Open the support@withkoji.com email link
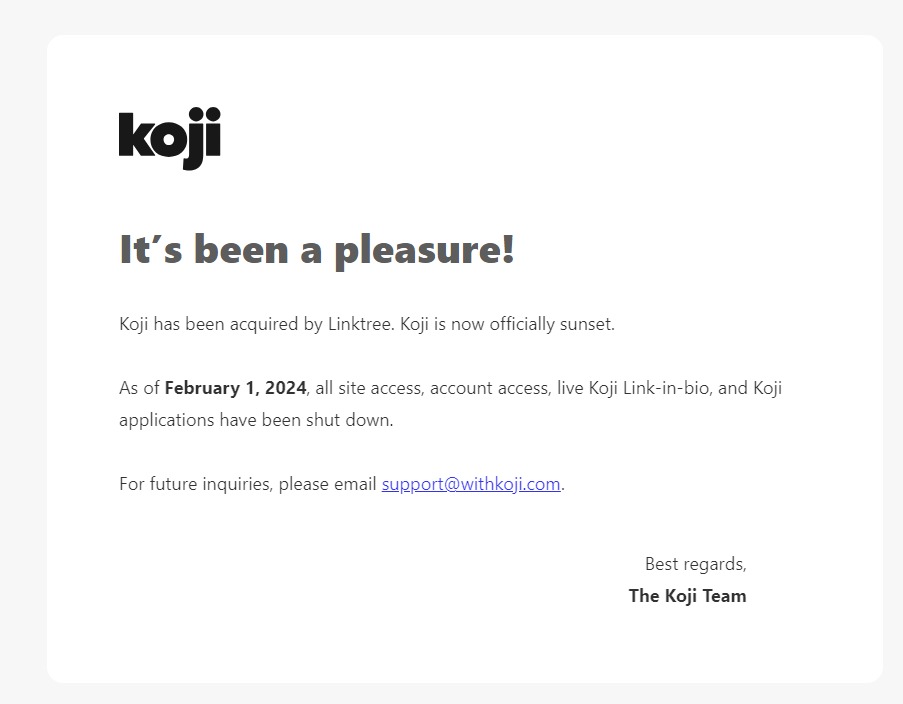The width and height of the screenshot is (903, 704). point(471,484)
